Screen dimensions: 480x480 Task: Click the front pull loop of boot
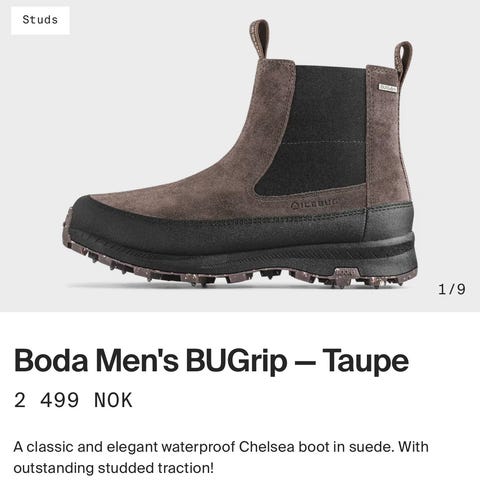pos(260,38)
